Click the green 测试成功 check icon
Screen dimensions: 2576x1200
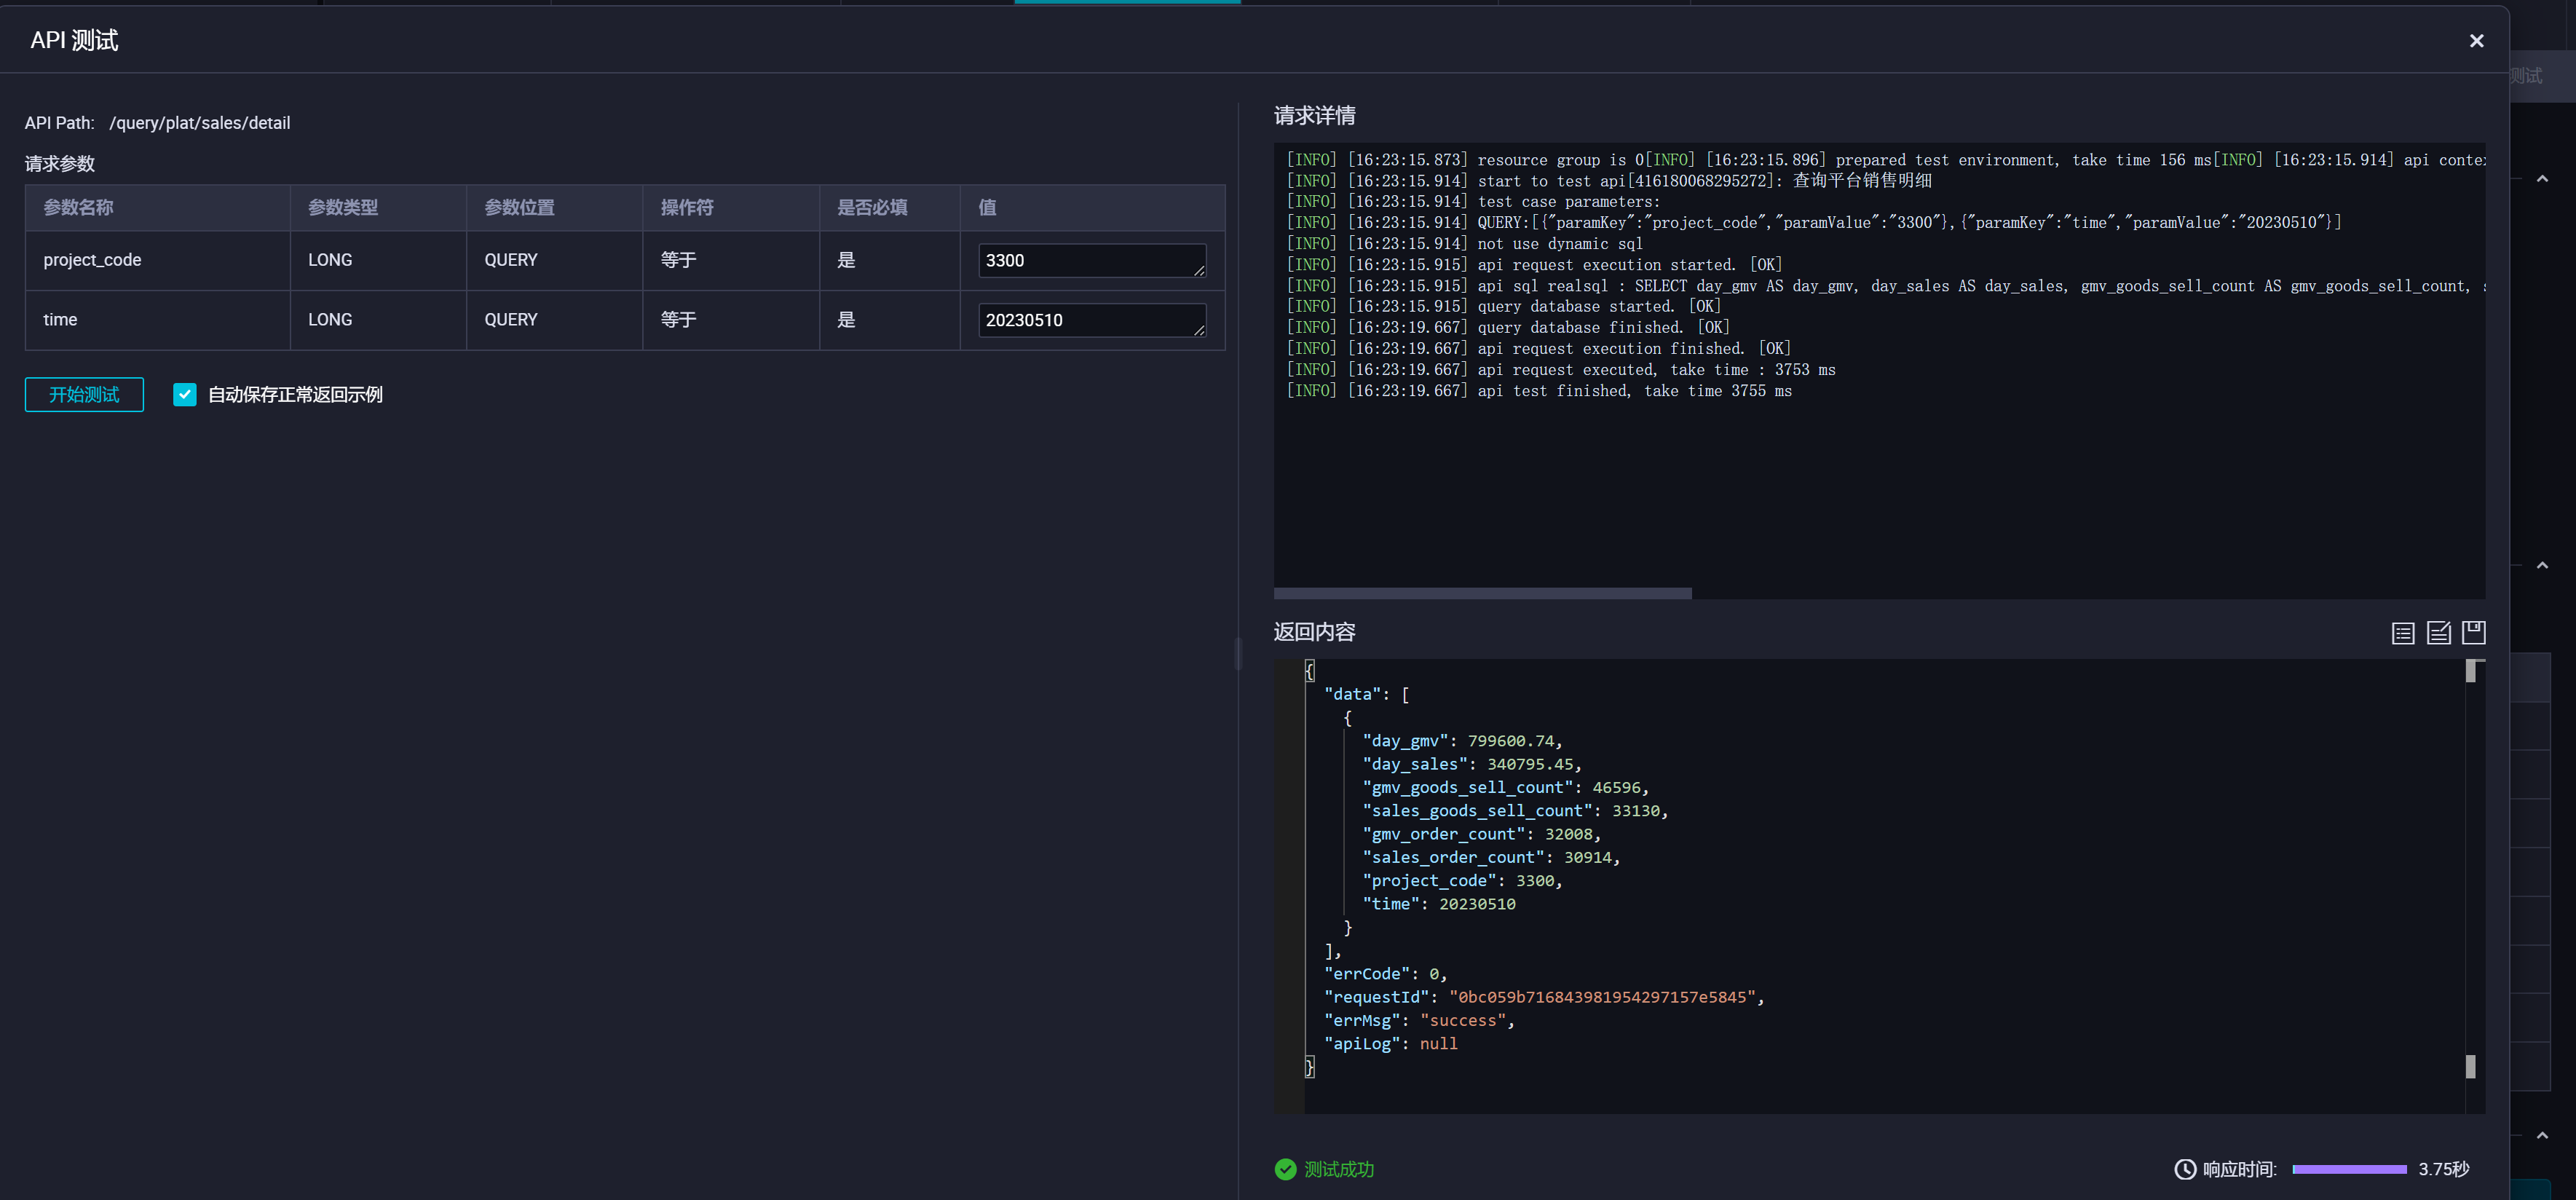point(1285,1169)
